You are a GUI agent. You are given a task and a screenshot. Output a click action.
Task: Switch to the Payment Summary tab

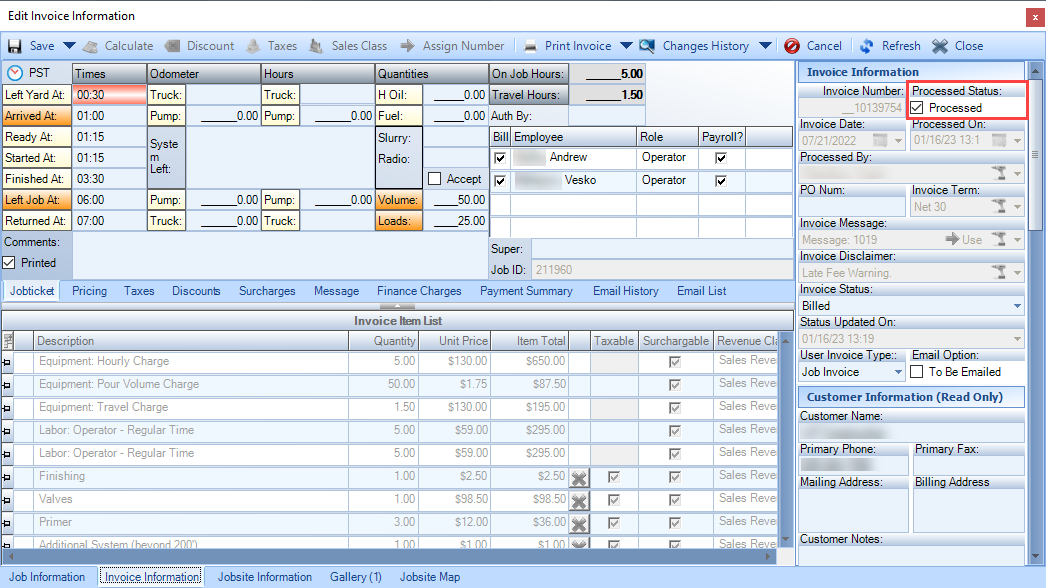tap(526, 291)
